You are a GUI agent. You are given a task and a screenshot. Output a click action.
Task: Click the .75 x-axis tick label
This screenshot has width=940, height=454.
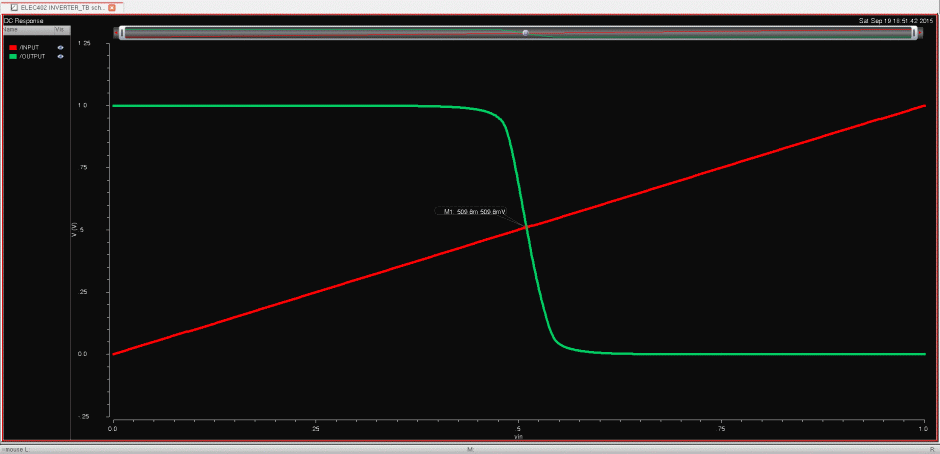pos(722,429)
